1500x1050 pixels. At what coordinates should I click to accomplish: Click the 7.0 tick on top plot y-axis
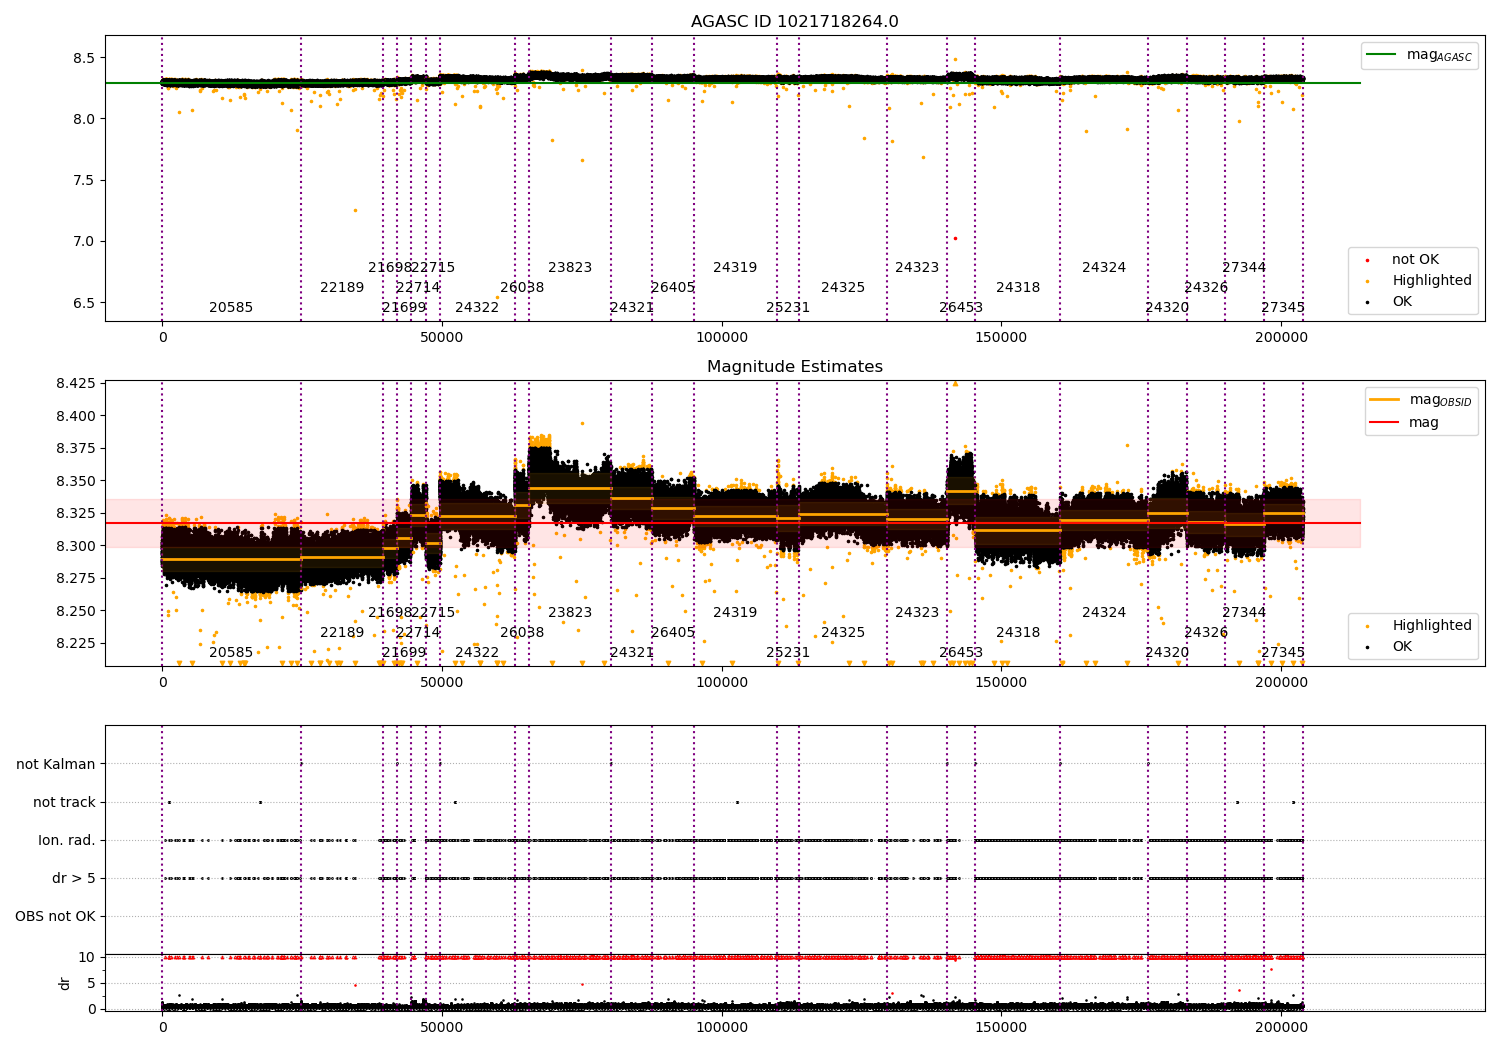coord(84,242)
